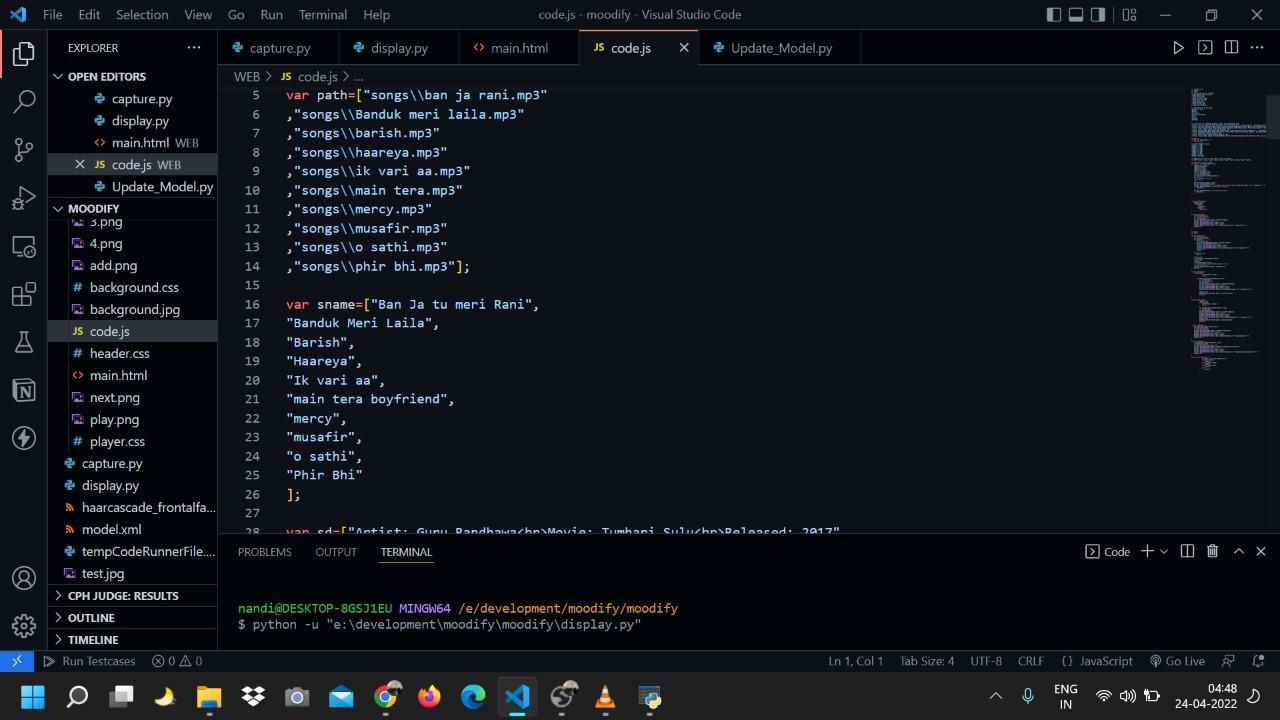
Task: Maximize the terminal panel with the chevron
Action: pyautogui.click(x=1238, y=551)
